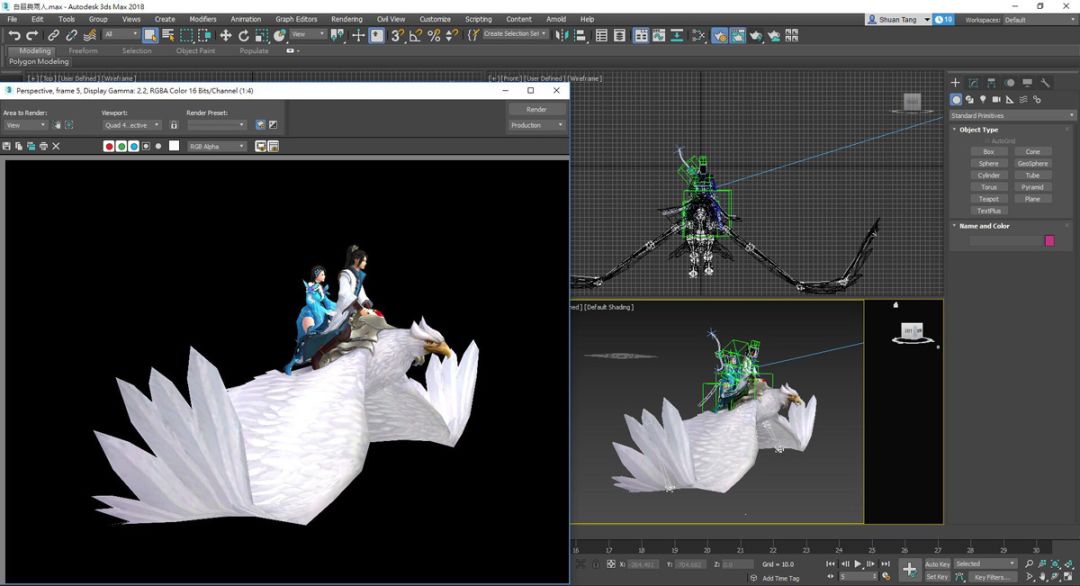This screenshot has width=1080, height=586.
Task: Click the Undo arrow in main toolbar
Action: [x=14, y=35]
